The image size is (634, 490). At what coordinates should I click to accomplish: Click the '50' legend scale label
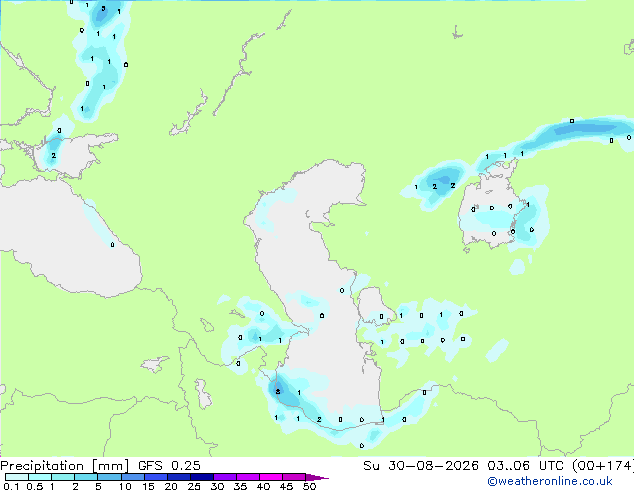(x=309, y=486)
